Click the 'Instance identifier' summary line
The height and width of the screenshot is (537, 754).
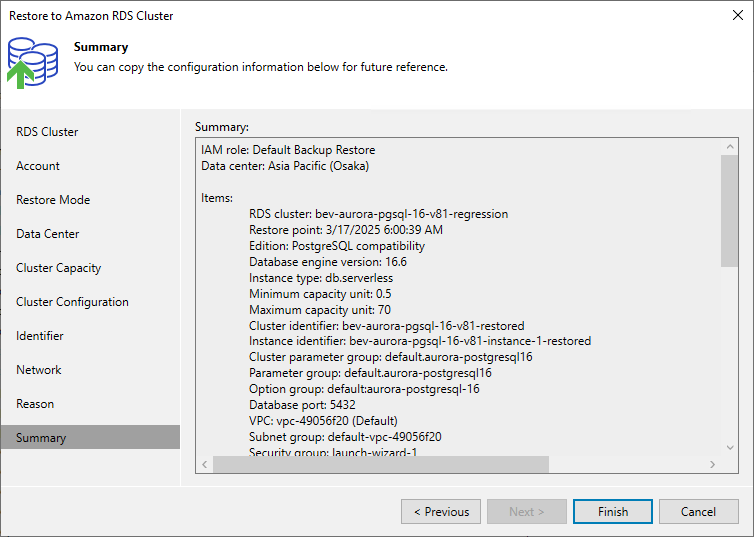(420, 341)
